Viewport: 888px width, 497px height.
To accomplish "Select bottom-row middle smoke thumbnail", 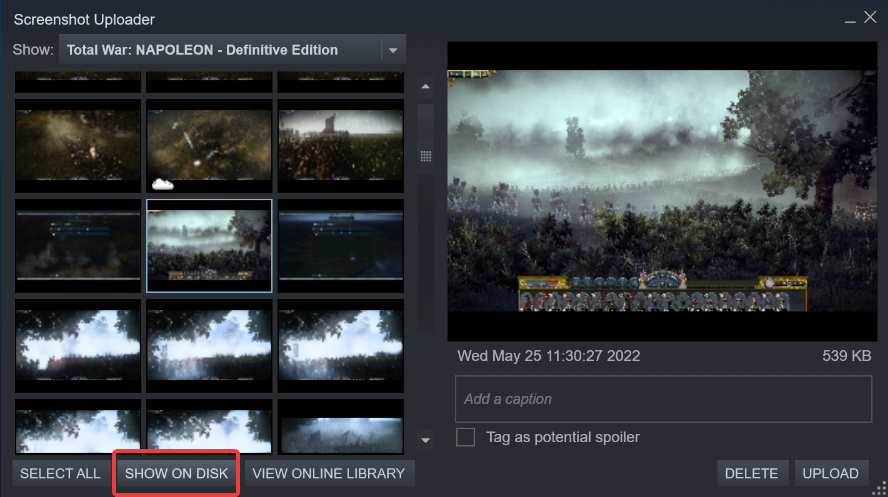I will point(209,426).
